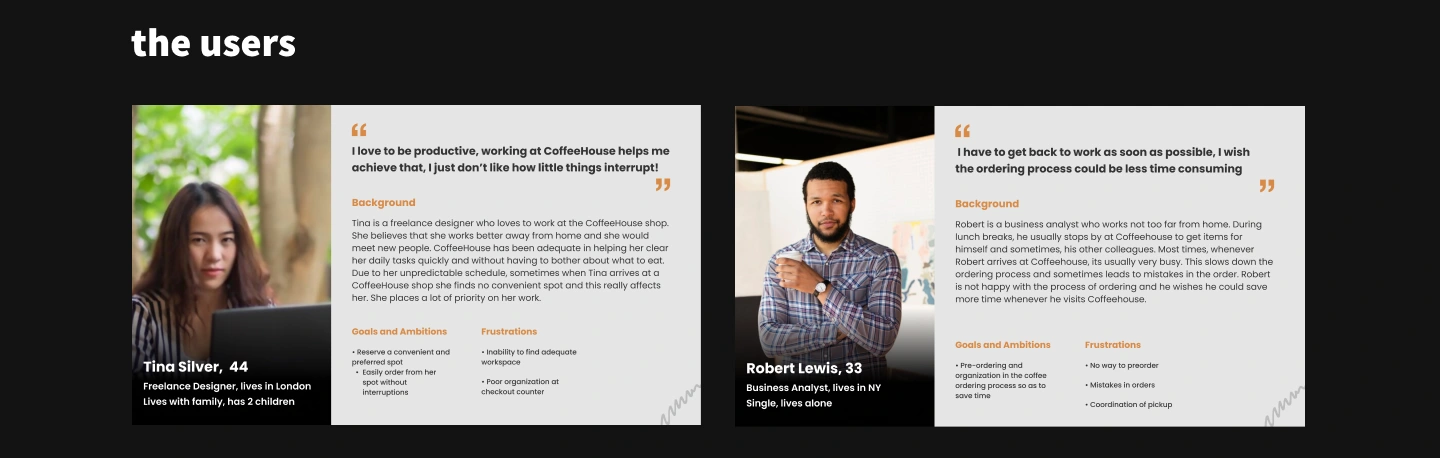Select the "No way to preorder" bullet

(1124, 366)
